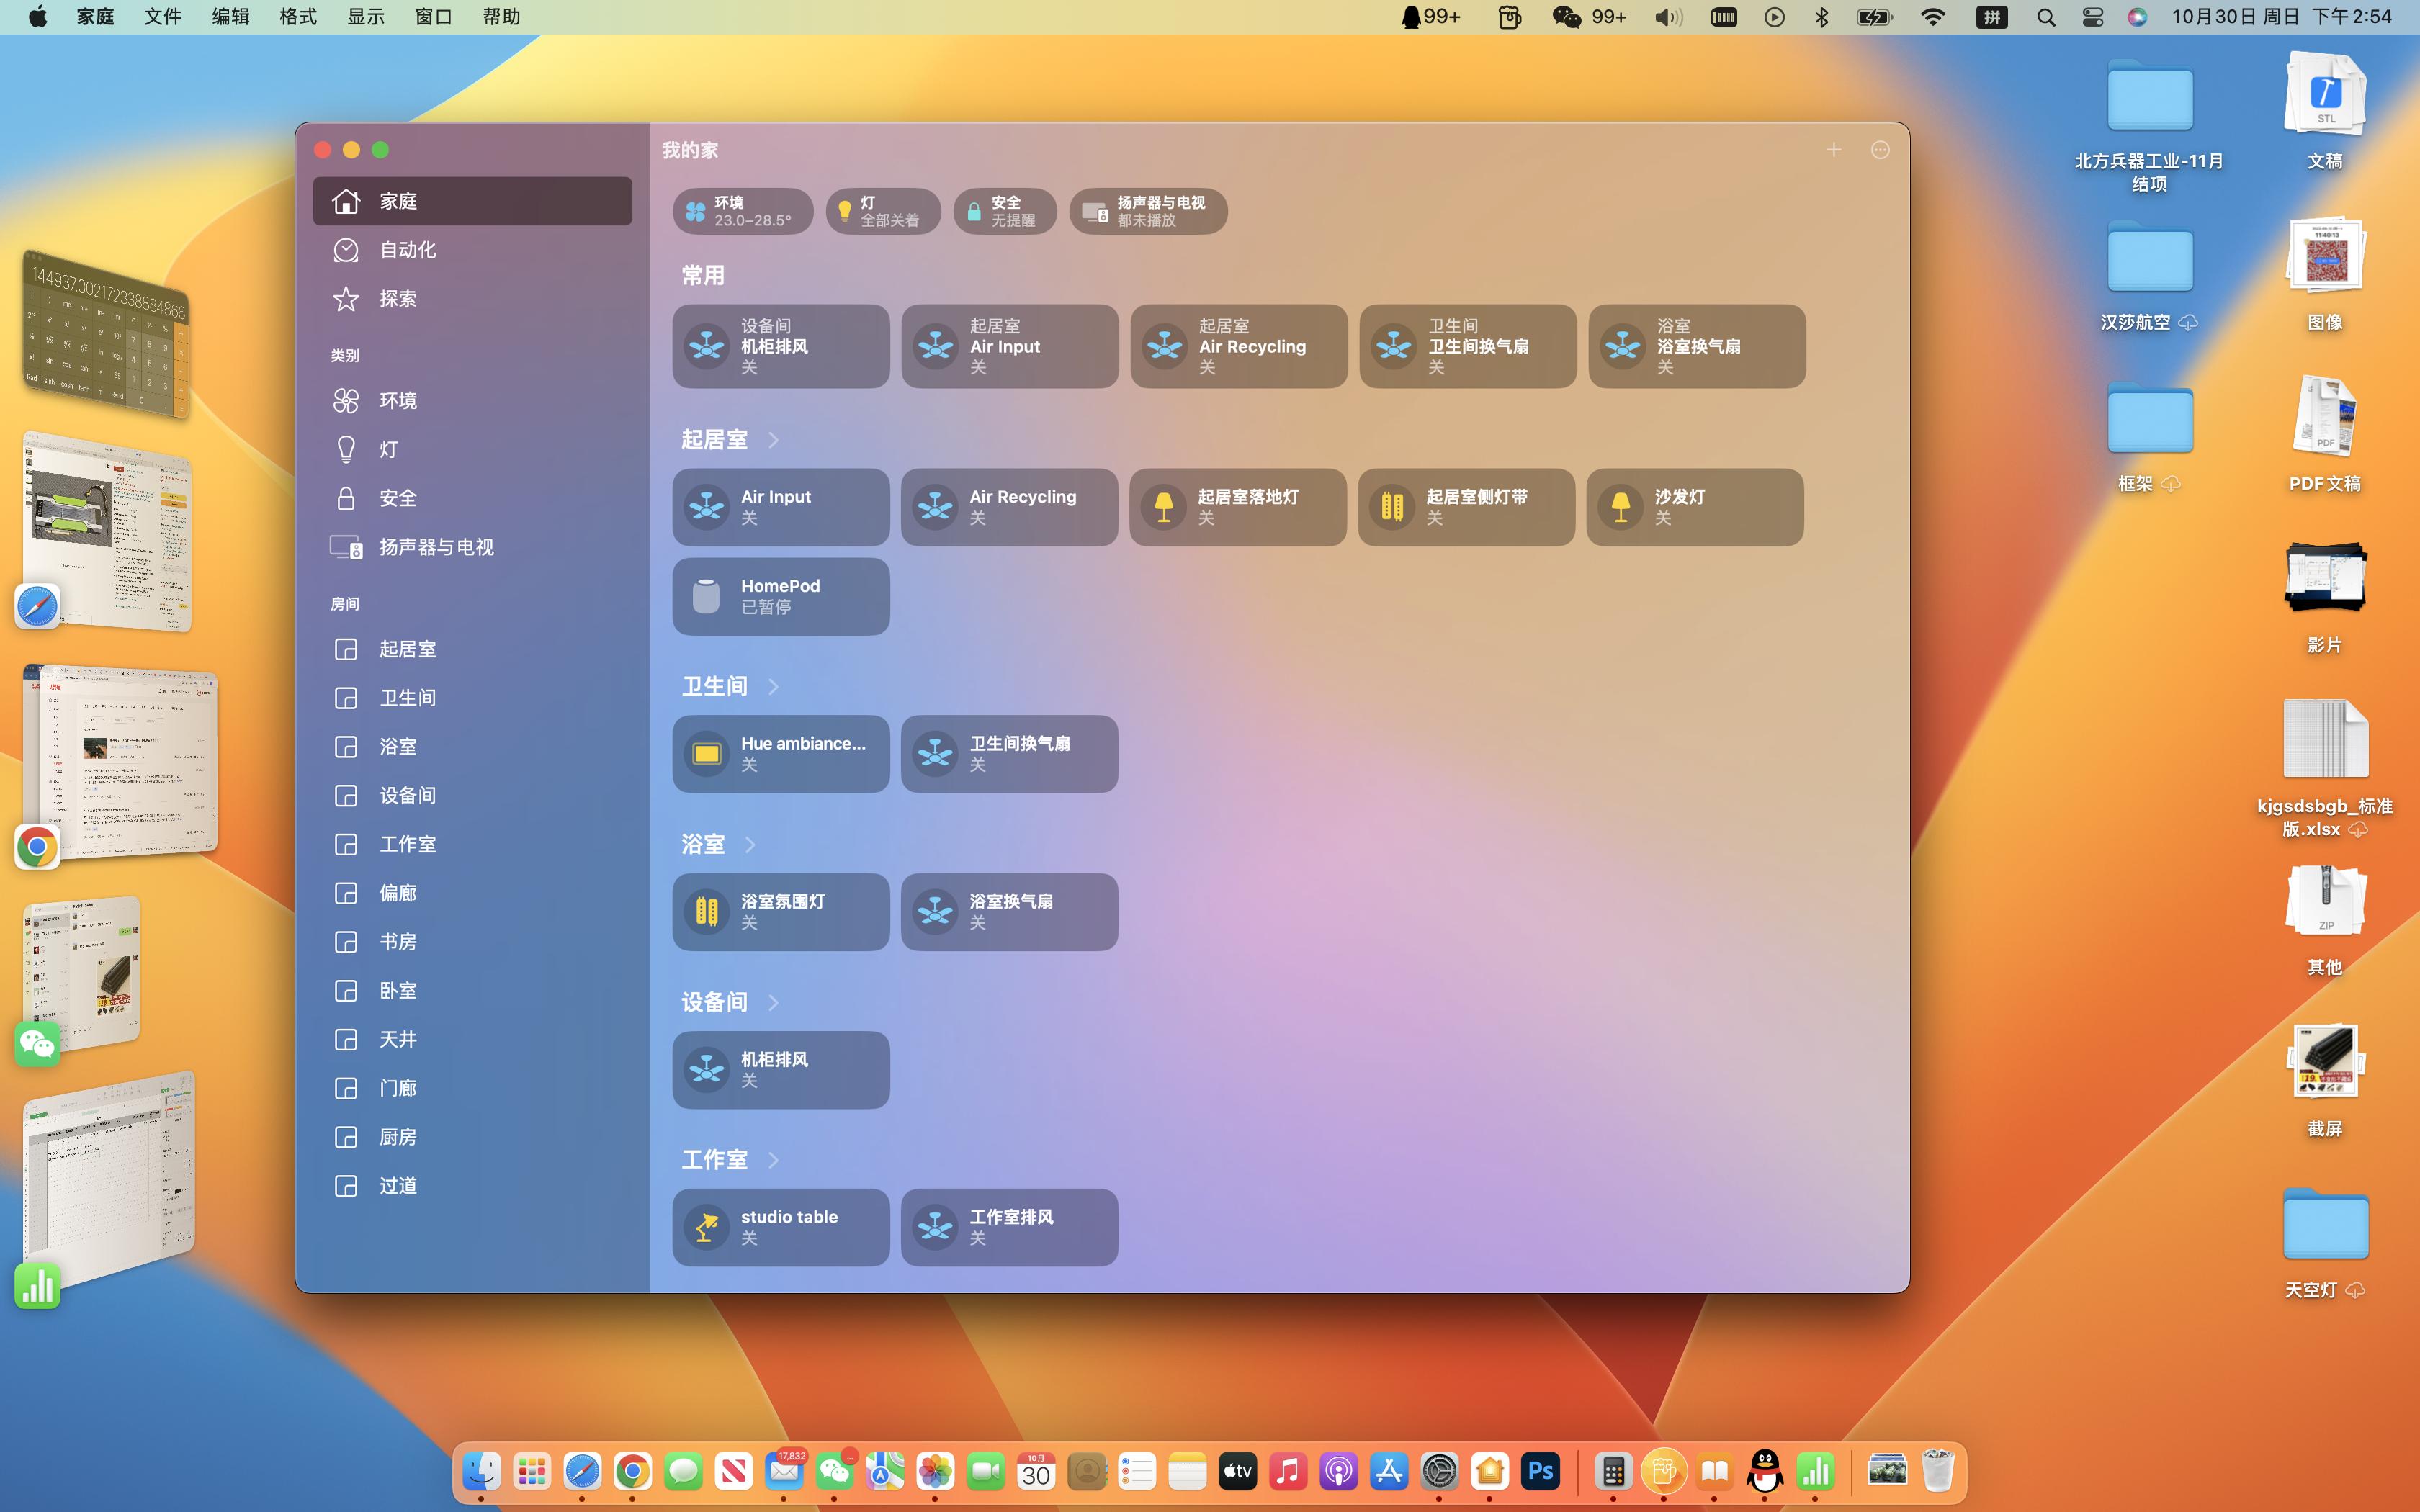Select the 灯 lightbulb category in sidebar
Screen dimensions: 2420x1512
click(x=387, y=449)
